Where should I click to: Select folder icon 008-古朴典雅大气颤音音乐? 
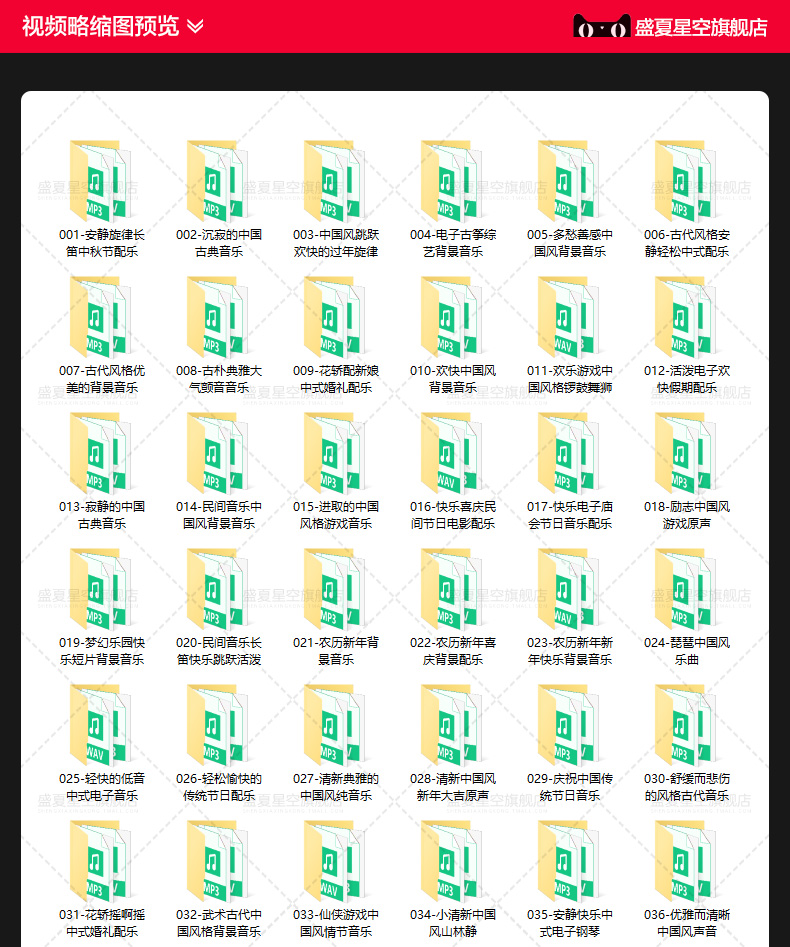(218, 317)
